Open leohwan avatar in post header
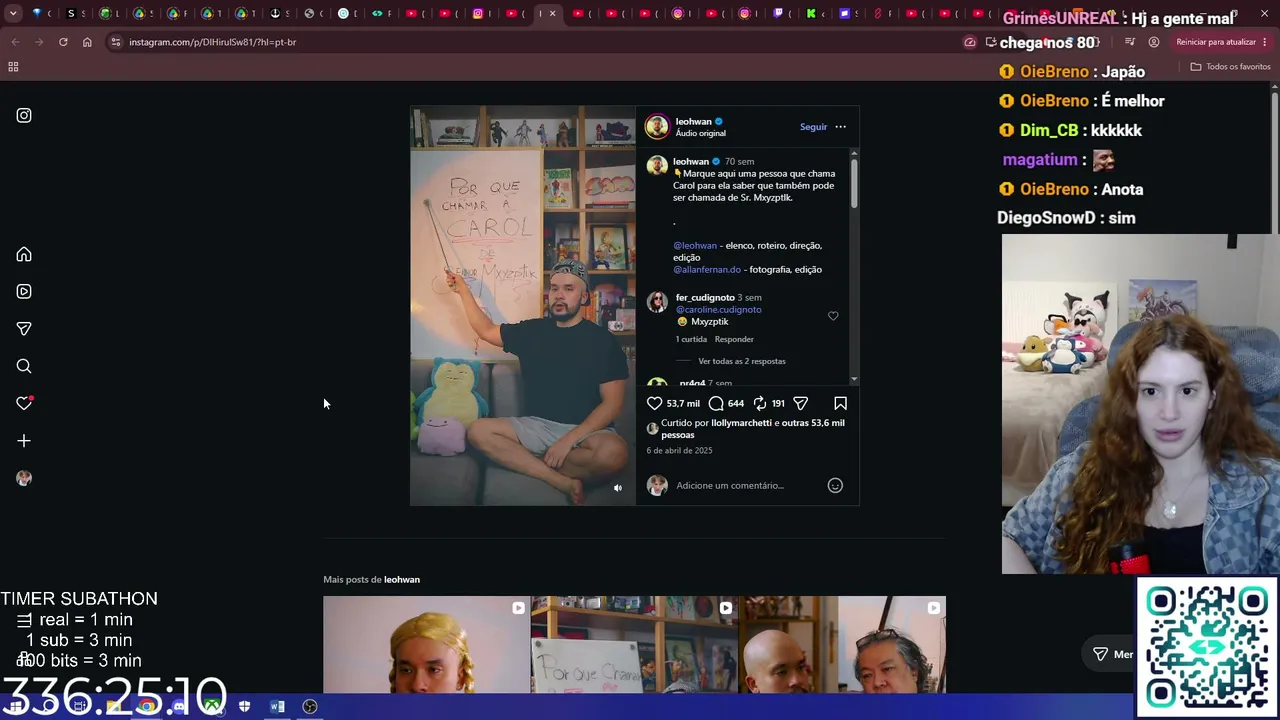This screenshot has height=720, width=1280. point(657,127)
